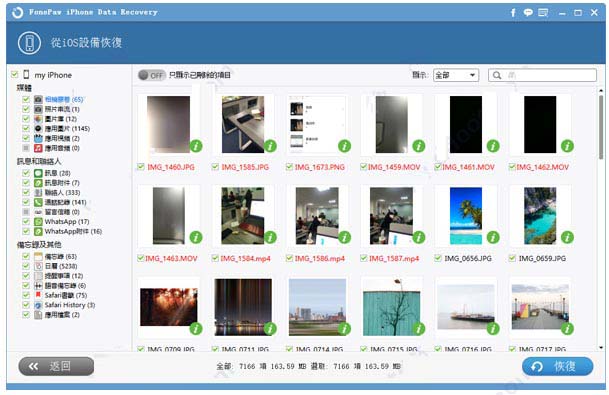This screenshot has height=395, width=609.
Task: Click the green messages icon (28)
Action: (x=38, y=173)
